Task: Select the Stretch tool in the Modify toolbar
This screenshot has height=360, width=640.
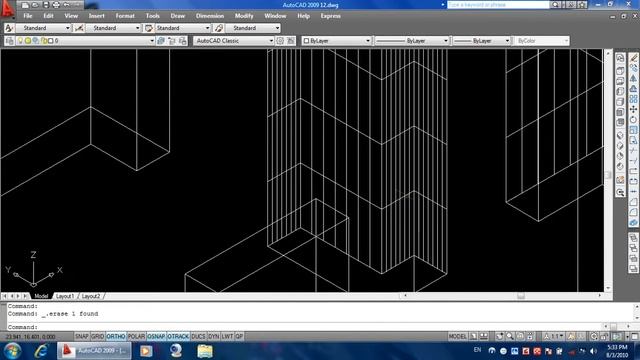Action: (633, 140)
